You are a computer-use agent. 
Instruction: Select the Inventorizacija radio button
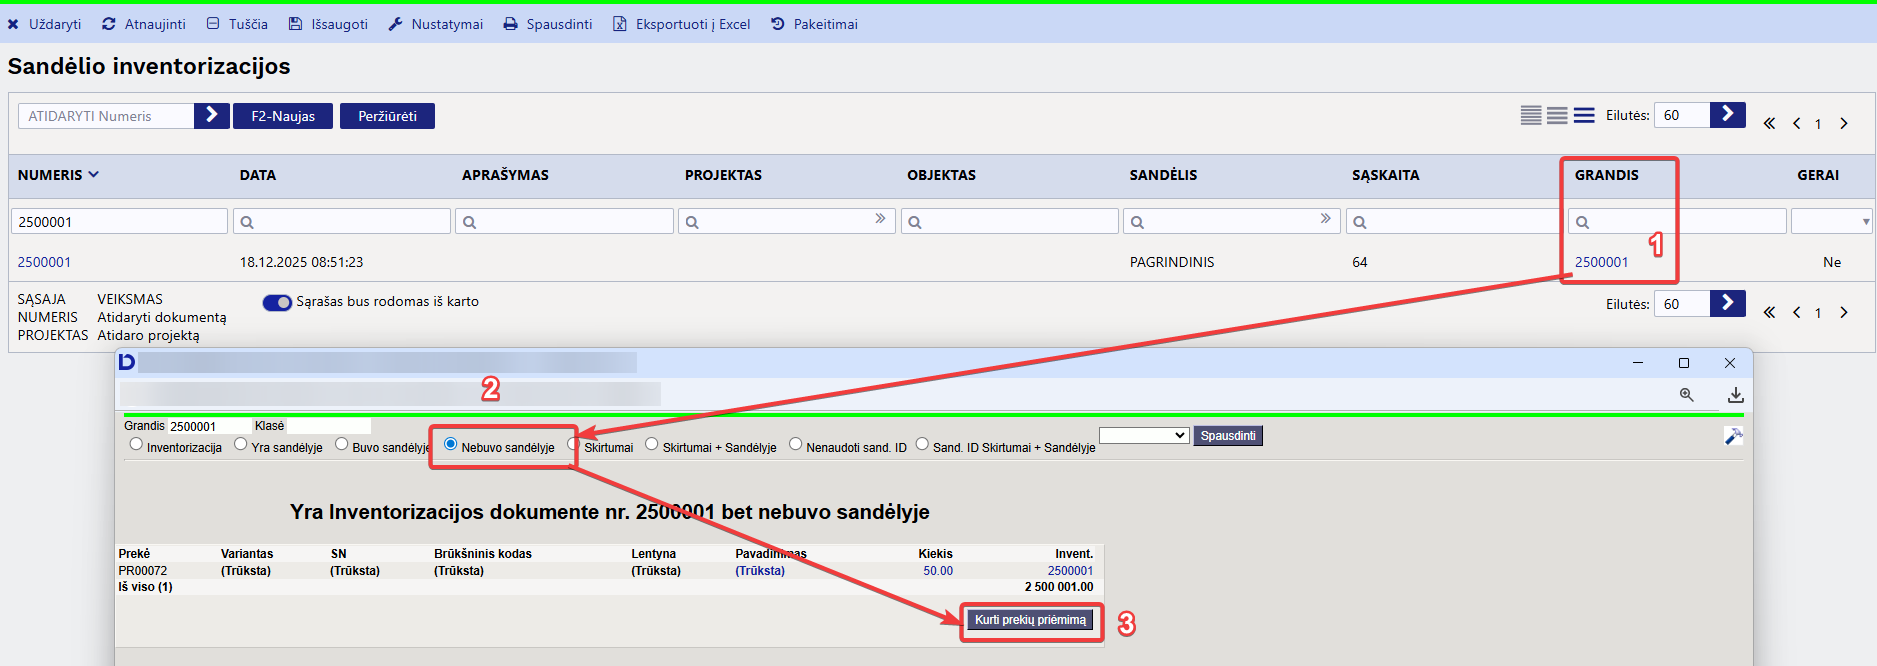pos(136,444)
